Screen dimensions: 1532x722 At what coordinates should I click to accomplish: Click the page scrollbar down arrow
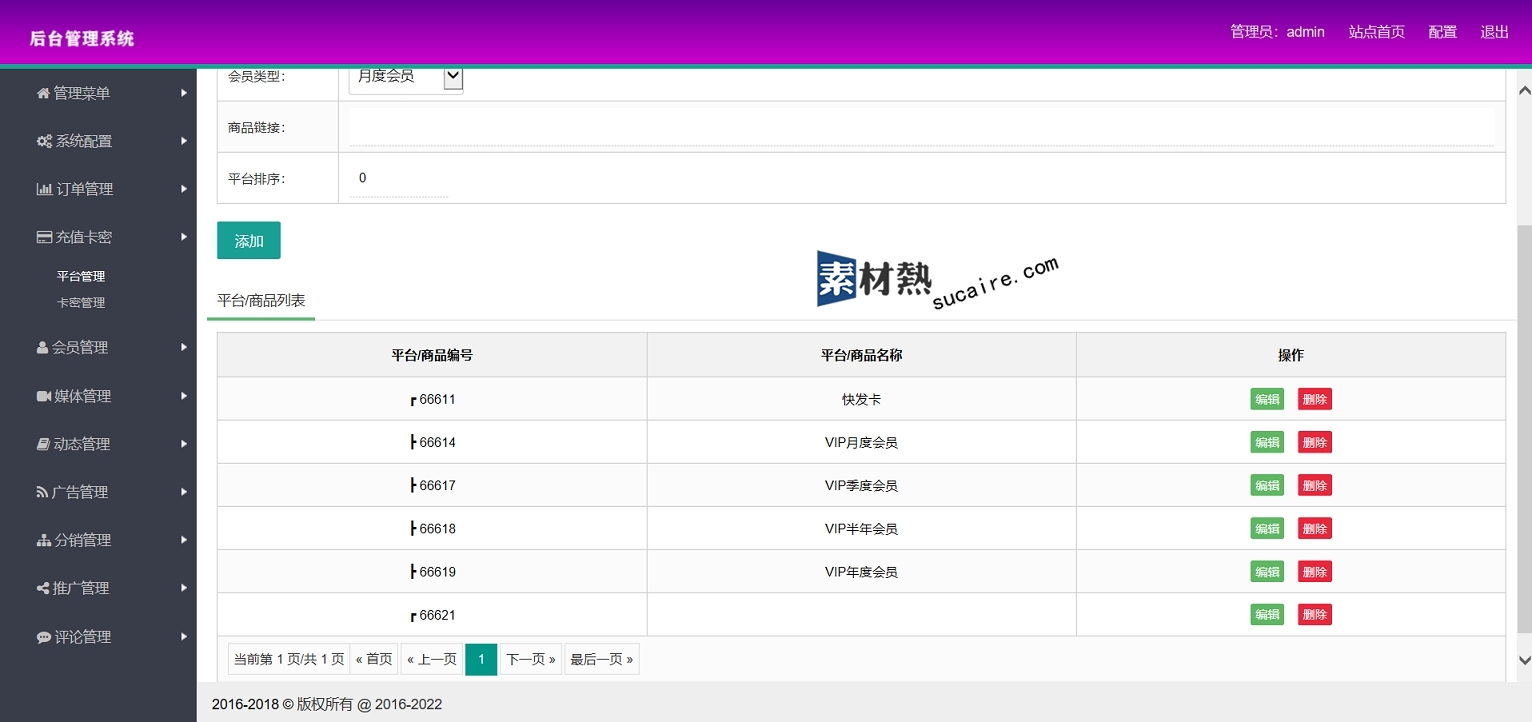[x=1524, y=660]
